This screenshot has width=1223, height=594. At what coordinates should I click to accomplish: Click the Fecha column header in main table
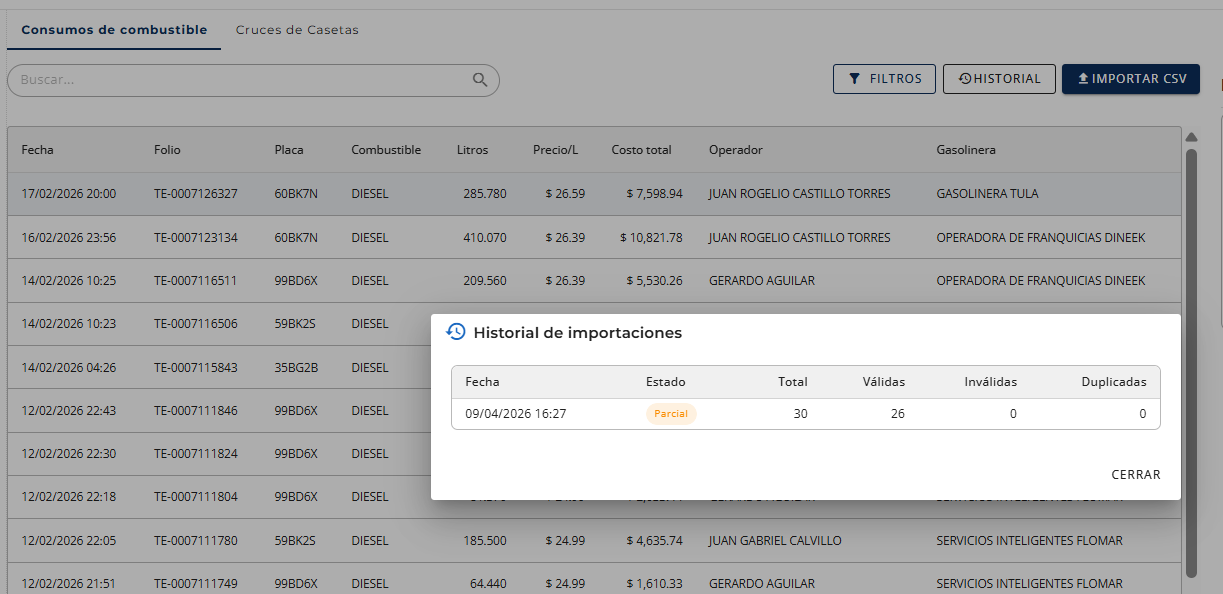(37, 150)
